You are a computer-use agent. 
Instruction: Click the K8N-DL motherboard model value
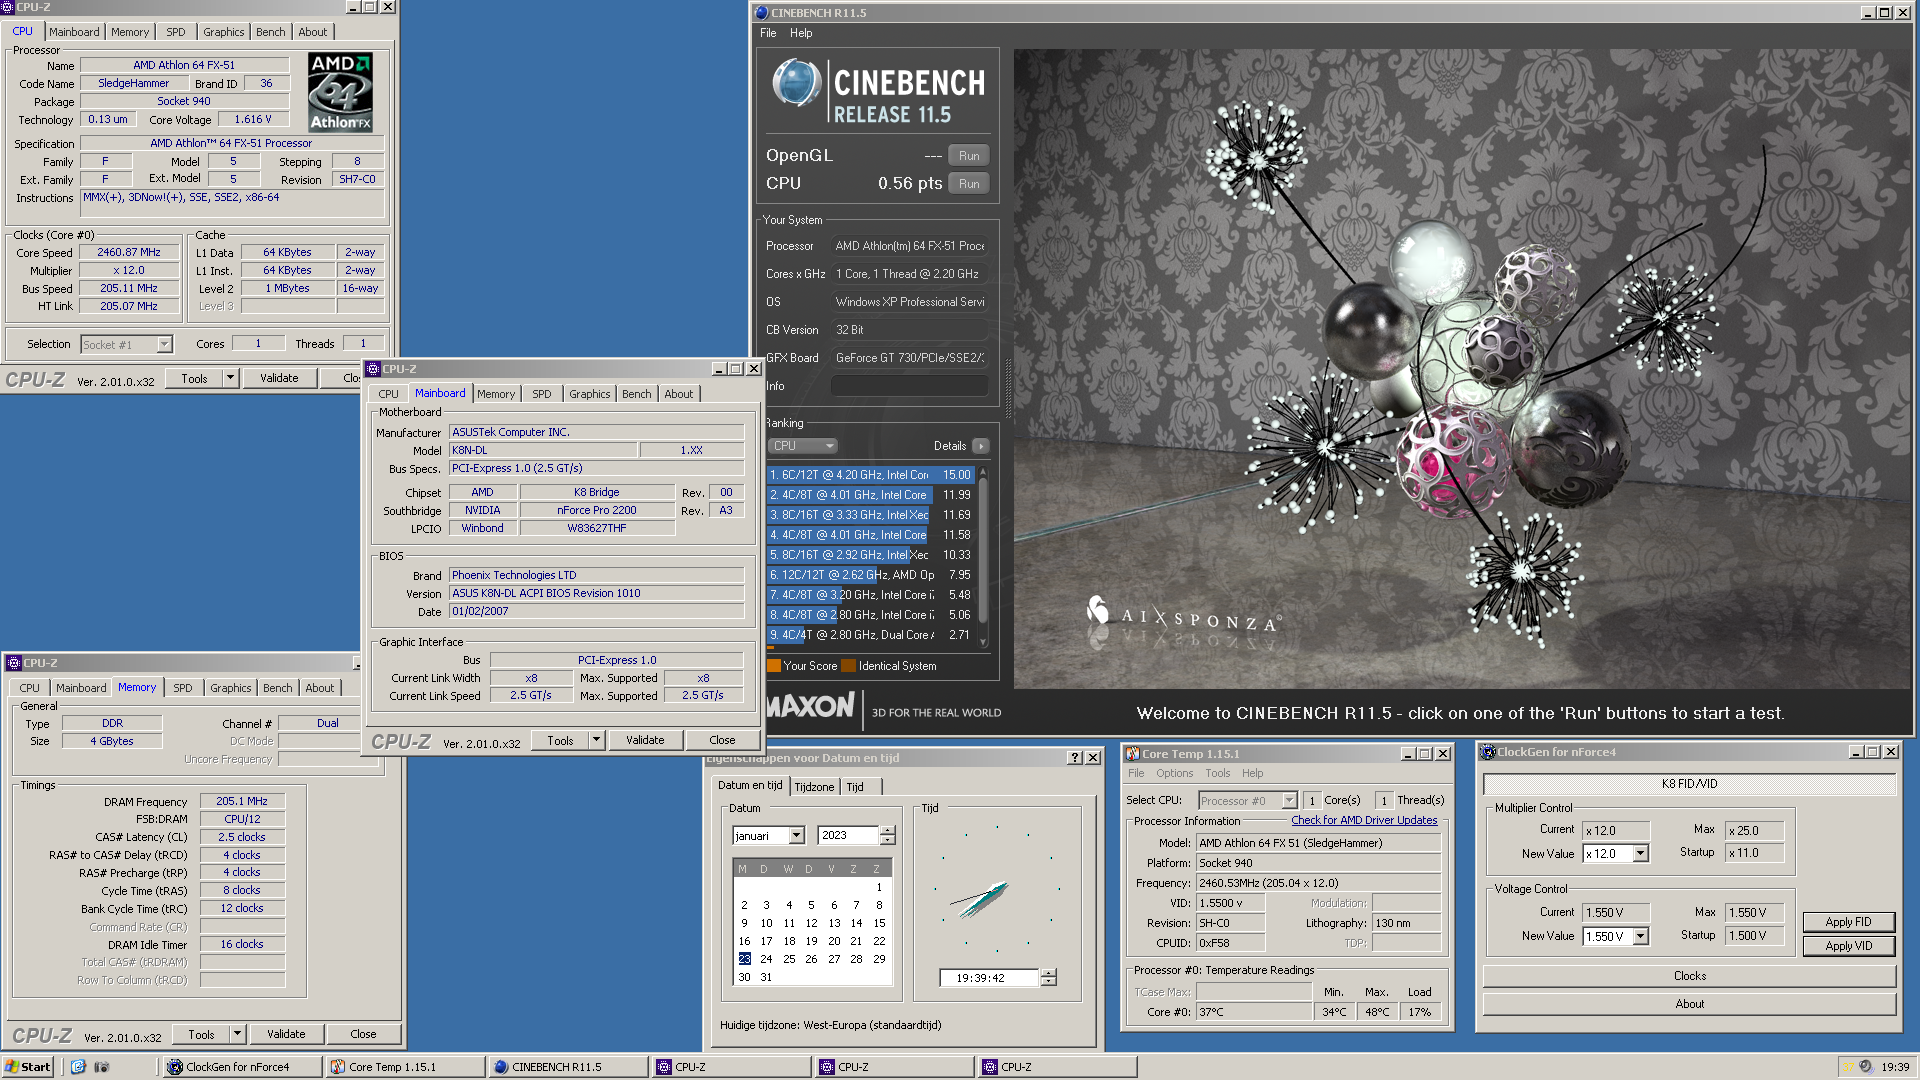(543, 451)
